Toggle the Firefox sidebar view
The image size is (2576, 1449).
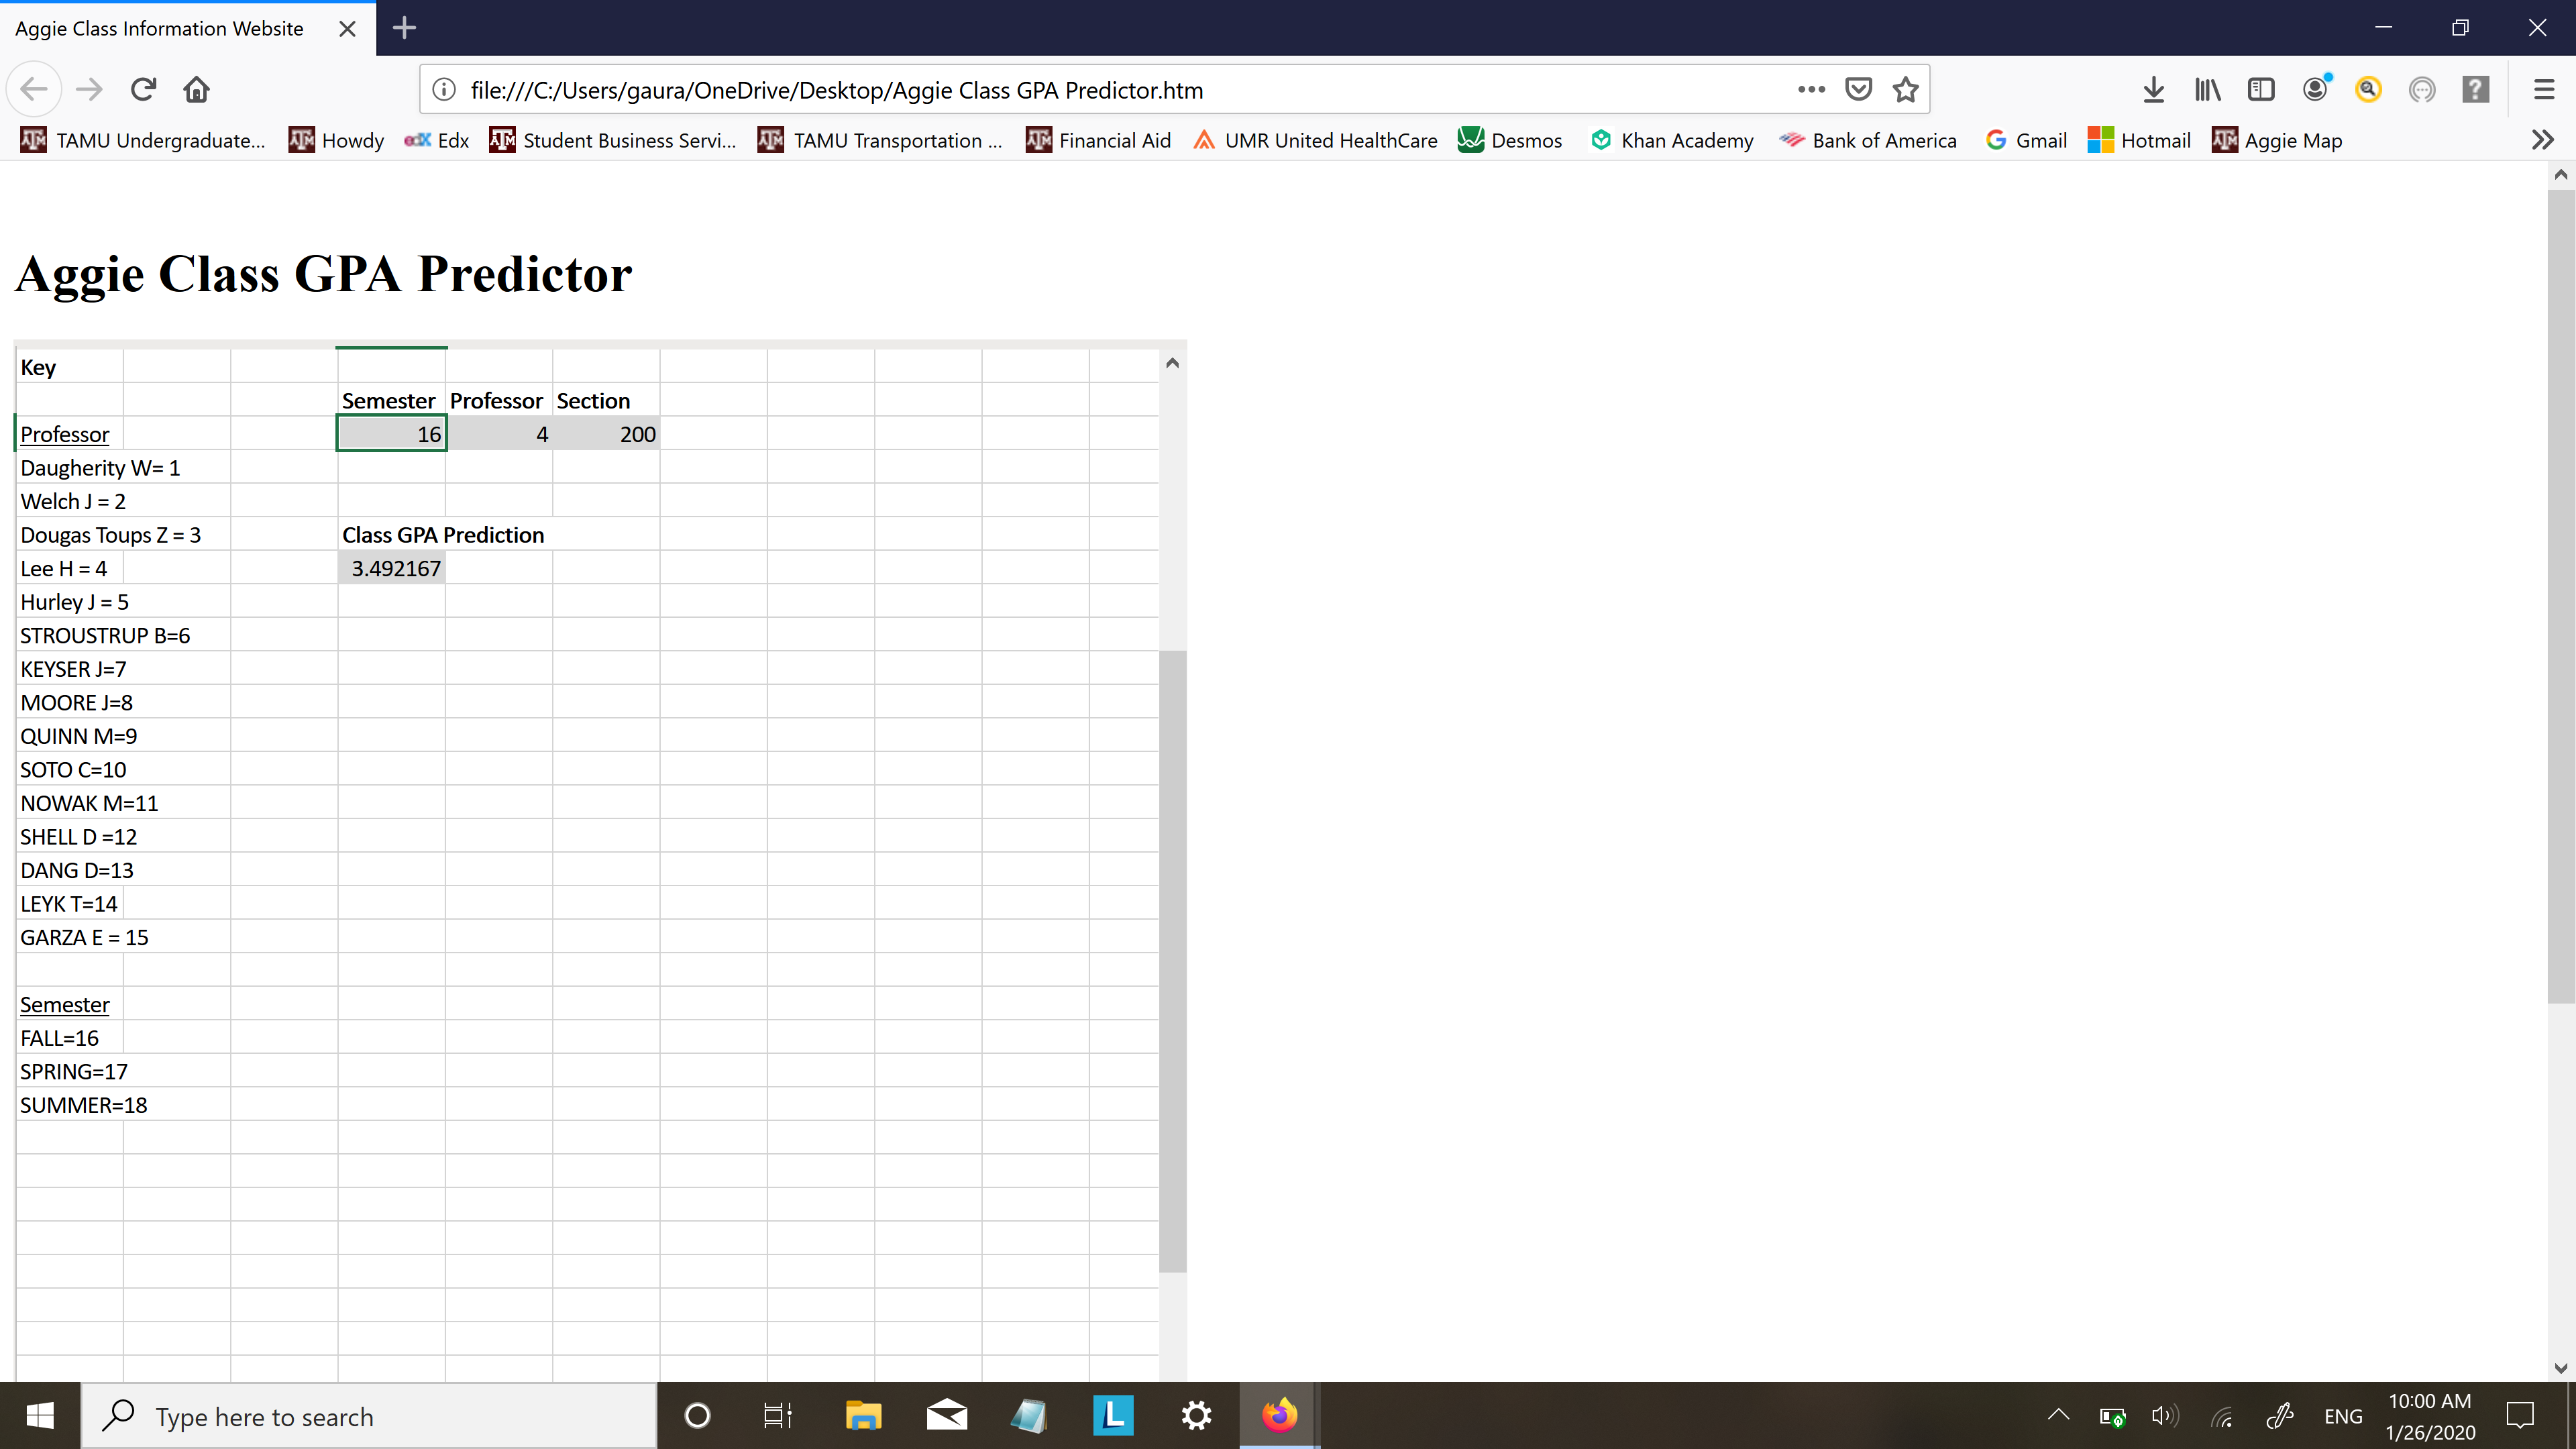click(2260, 90)
